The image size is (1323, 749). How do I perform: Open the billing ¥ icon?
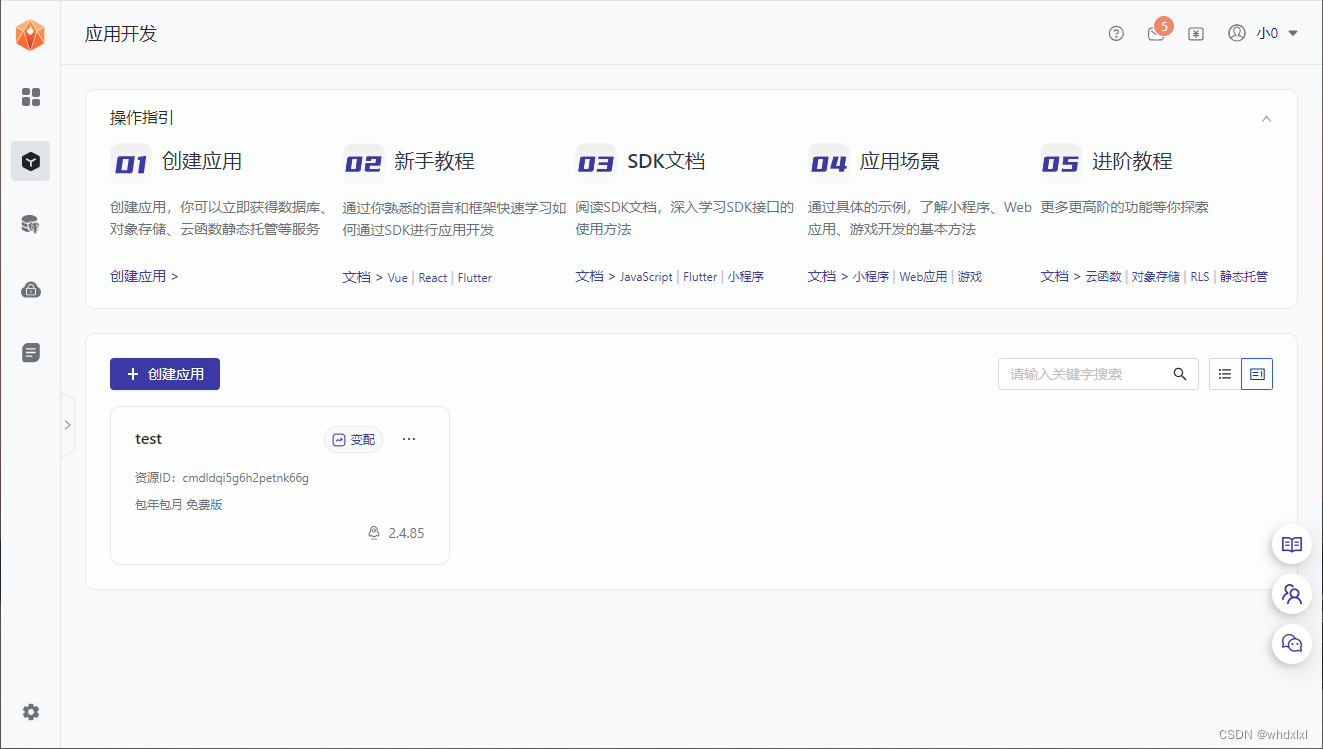(x=1196, y=33)
